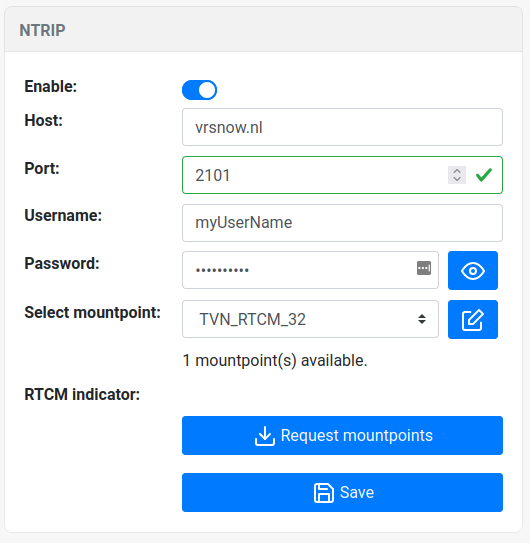Click the '1 mountpoint(s) available' text
The height and width of the screenshot is (543, 530).
(x=275, y=360)
